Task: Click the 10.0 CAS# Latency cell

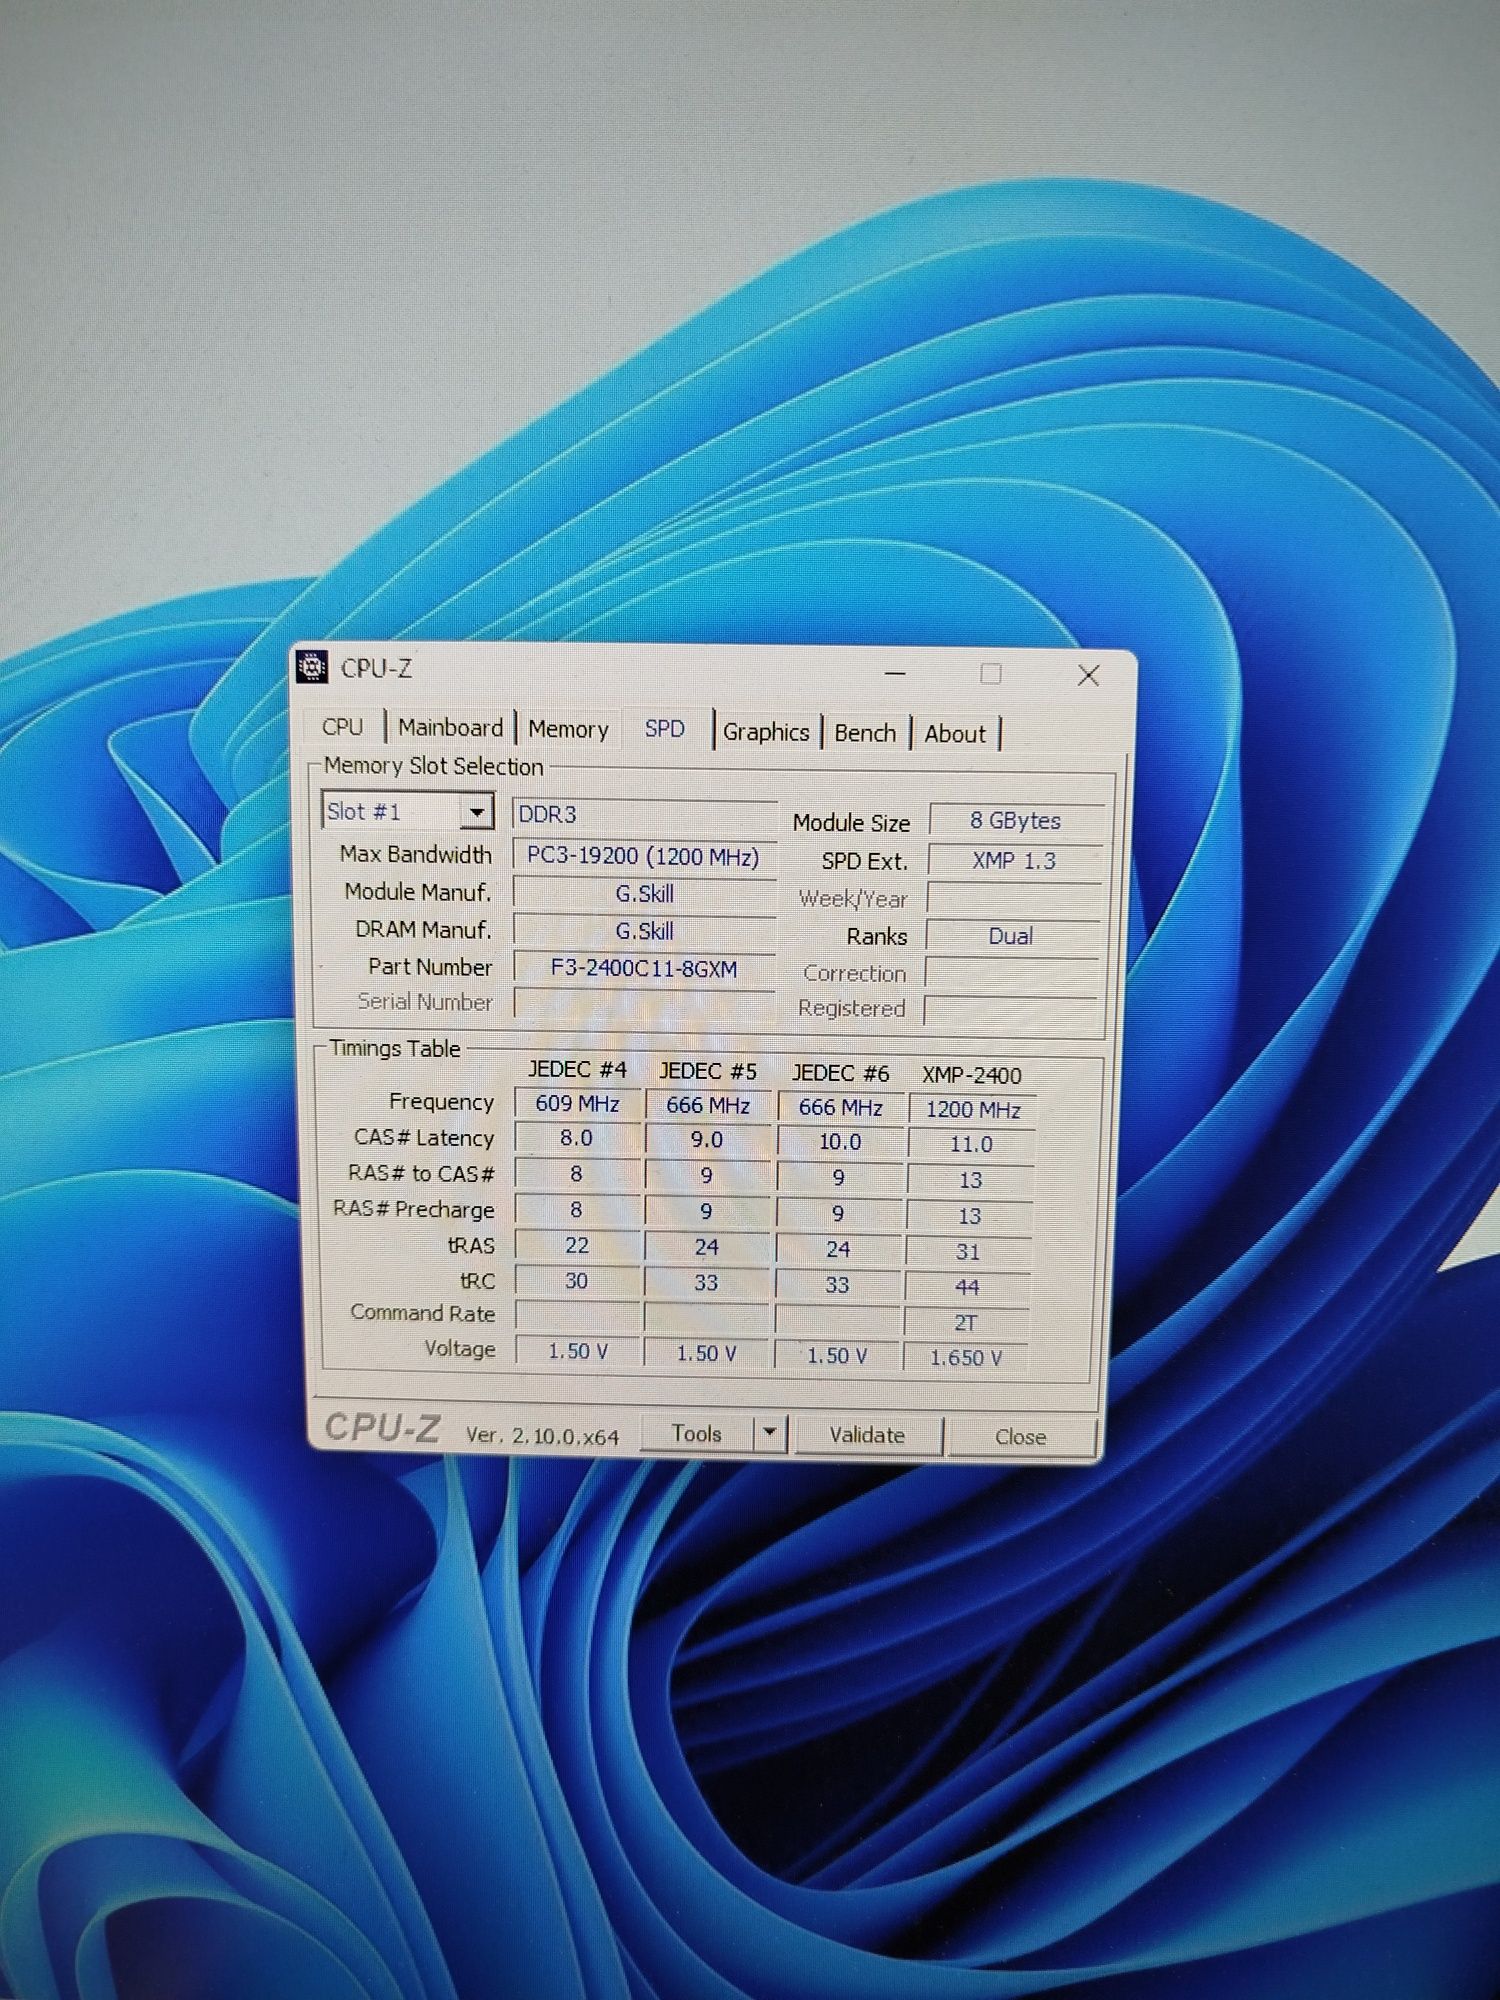Action: pyautogui.click(x=840, y=1143)
